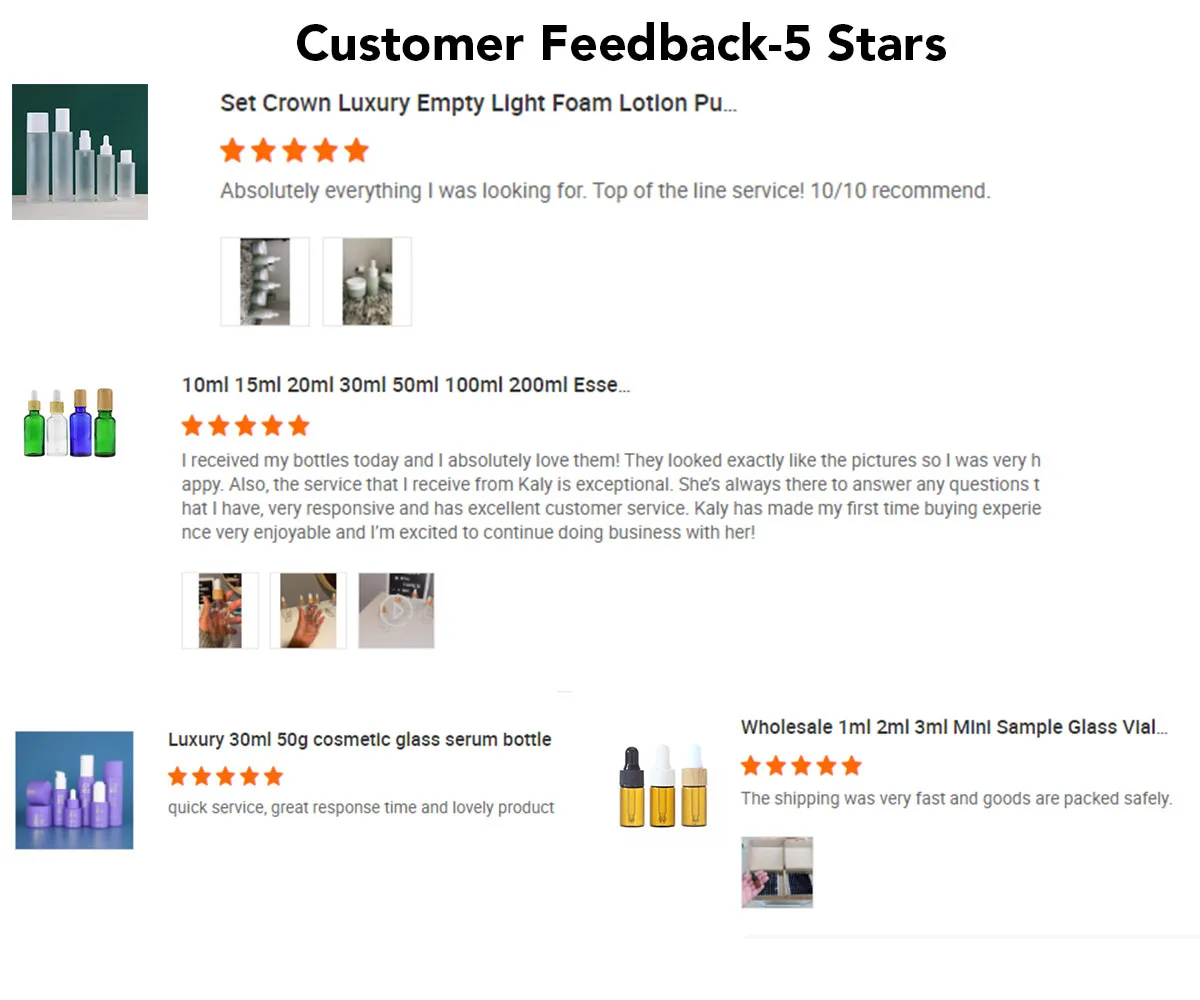Click Wholesale 1ml 2ml 3ml Mini Sample Glass Vial title
This screenshot has height=1000, width=1200.
point(954,727)
